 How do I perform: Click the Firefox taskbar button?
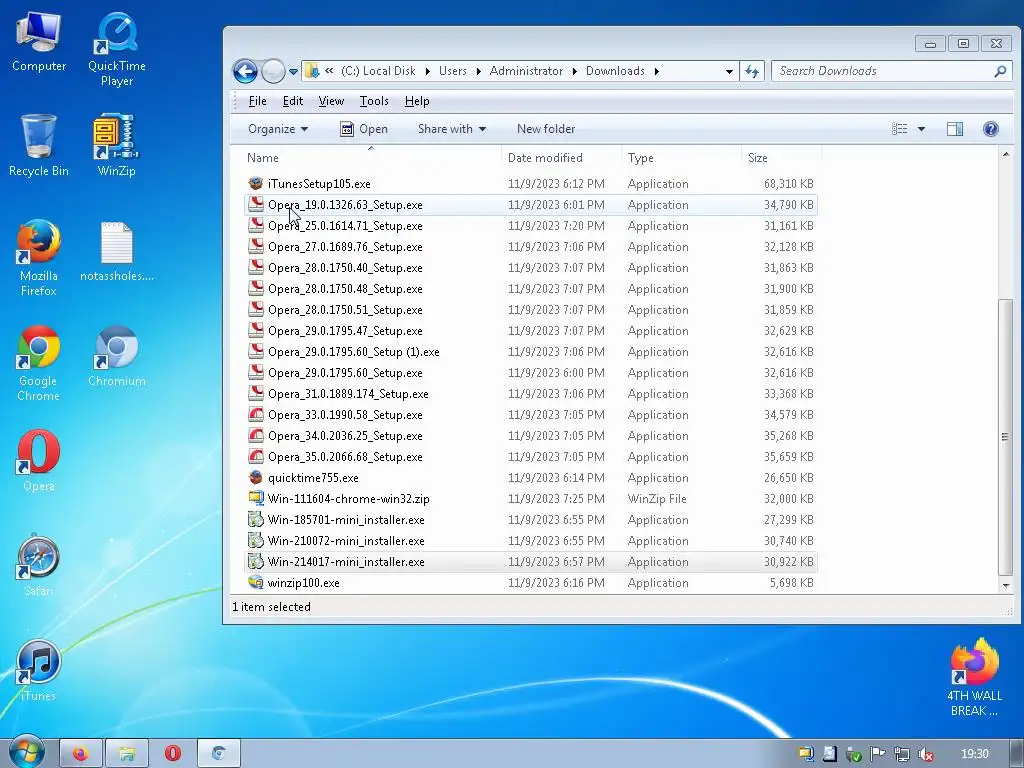point(81,754)
